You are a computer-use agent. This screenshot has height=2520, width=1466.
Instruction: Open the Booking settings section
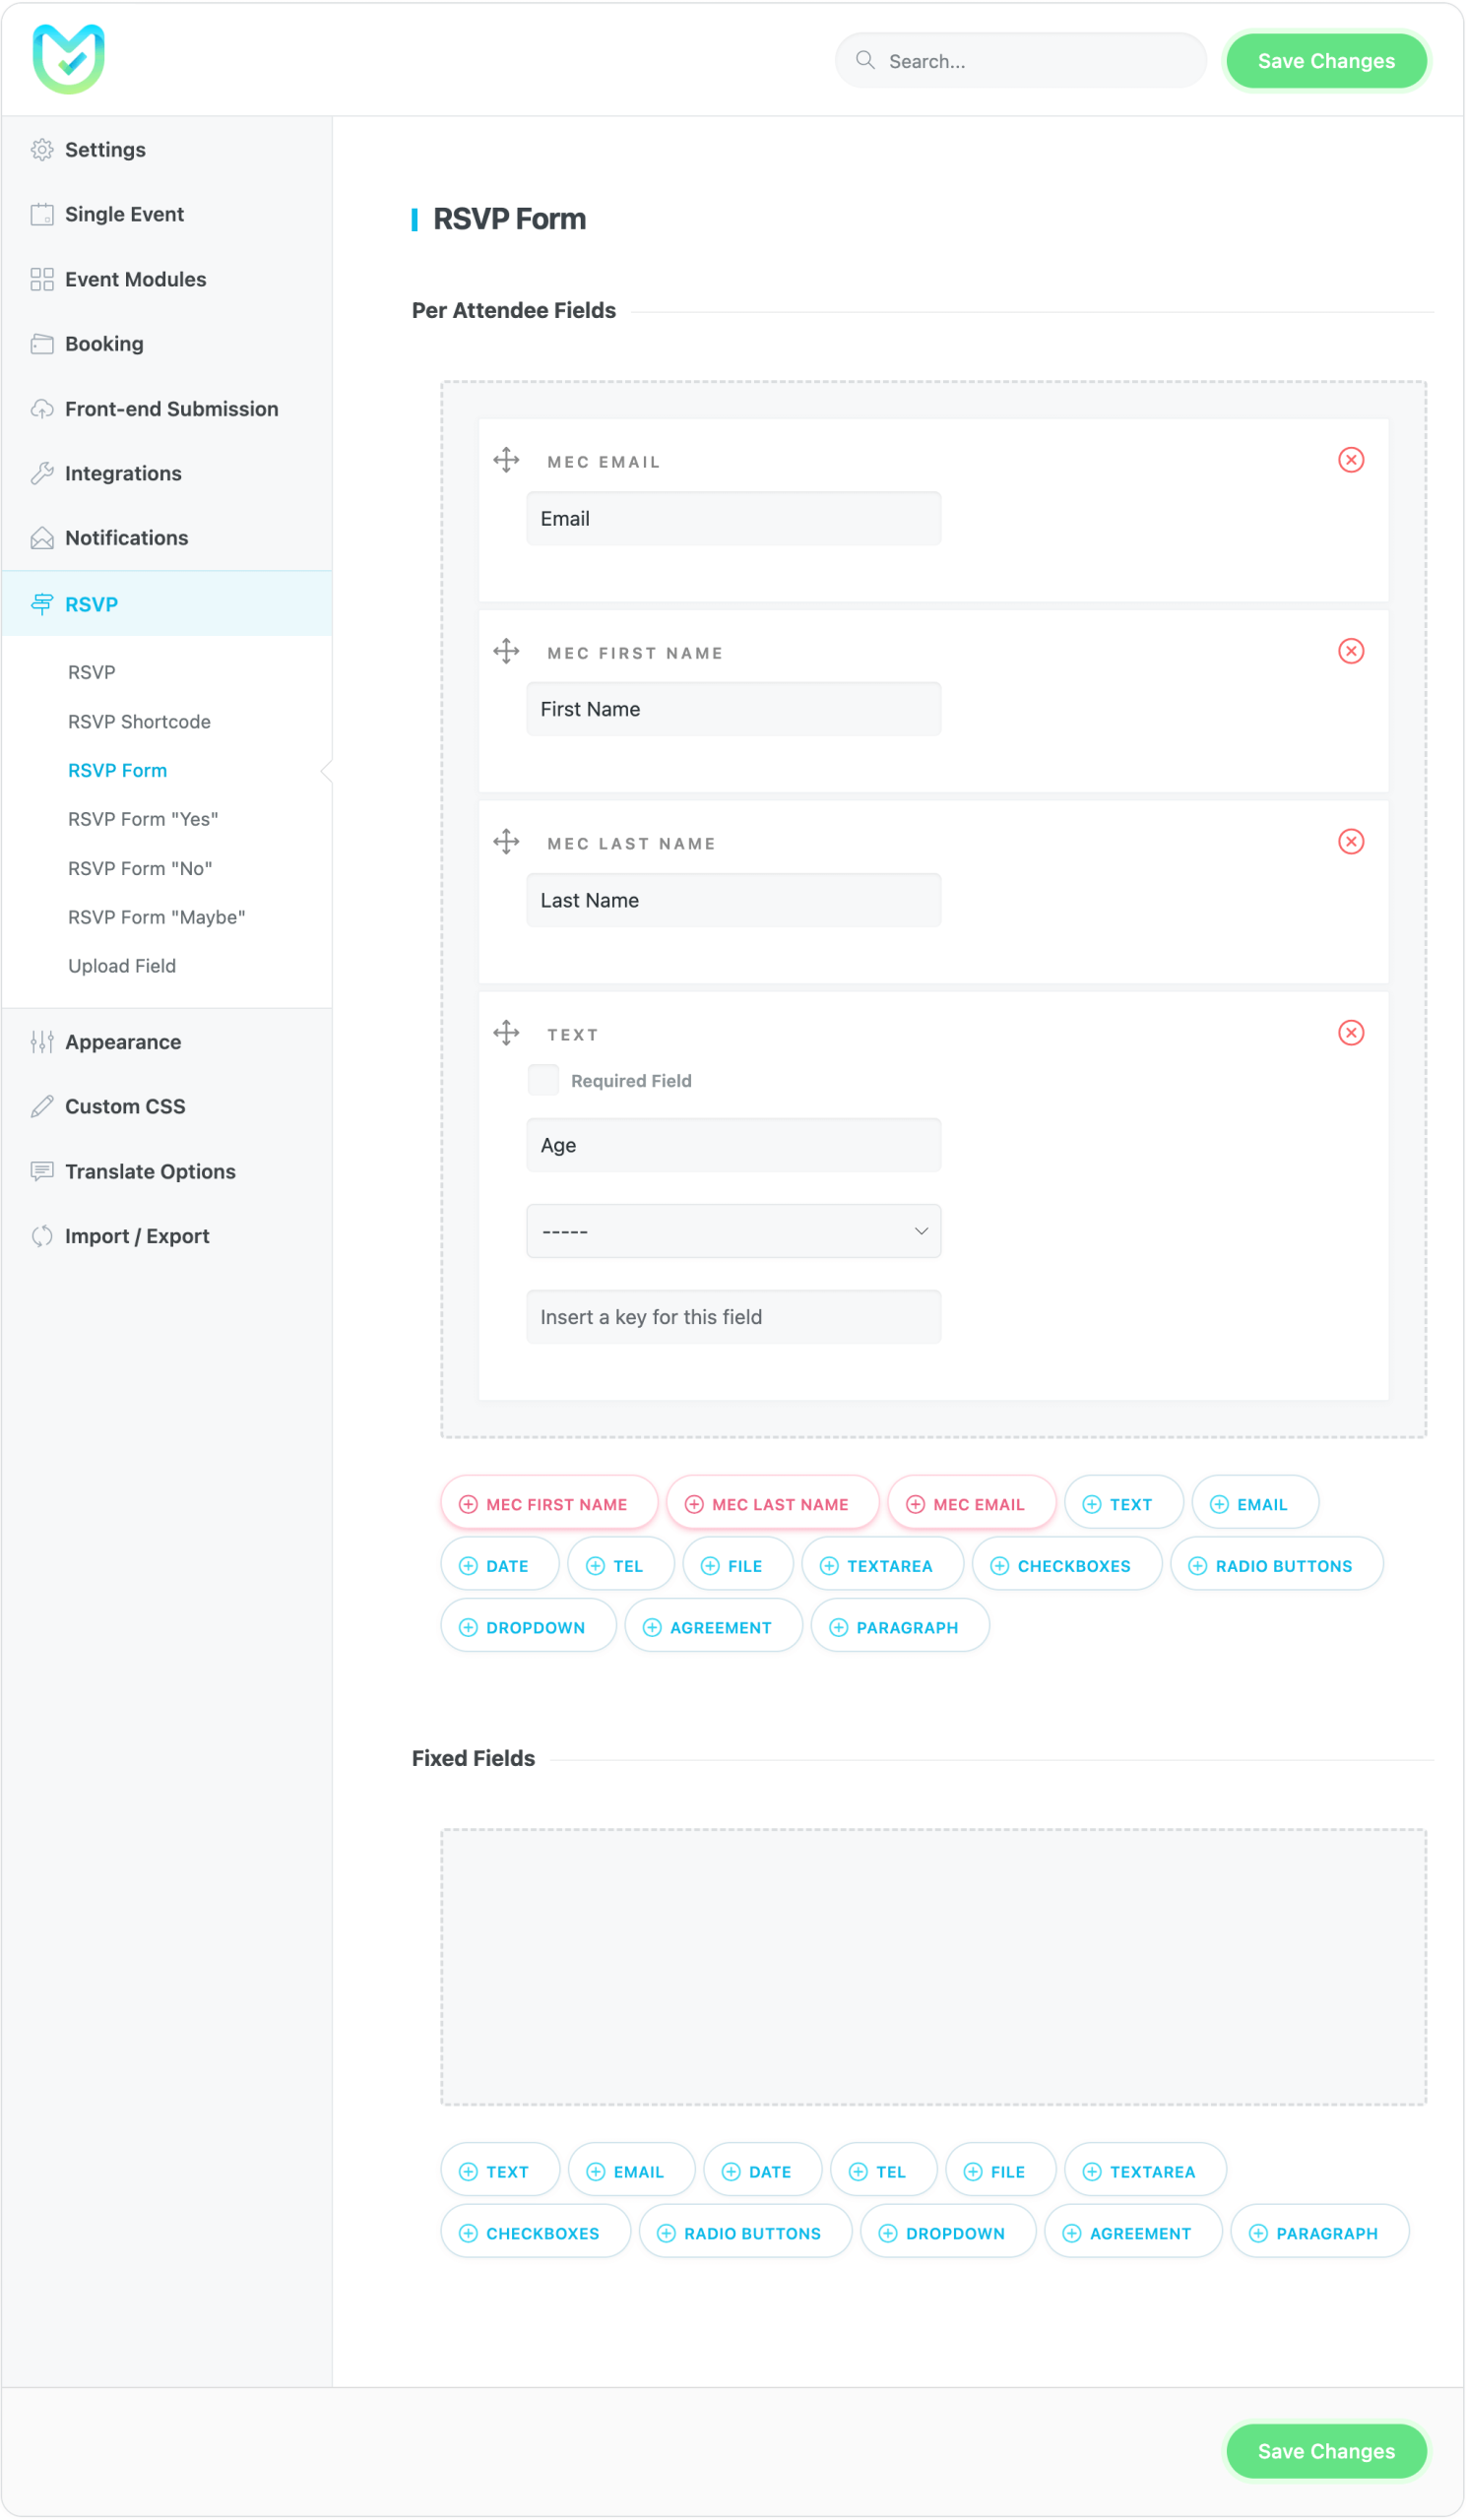click(104, 344)
